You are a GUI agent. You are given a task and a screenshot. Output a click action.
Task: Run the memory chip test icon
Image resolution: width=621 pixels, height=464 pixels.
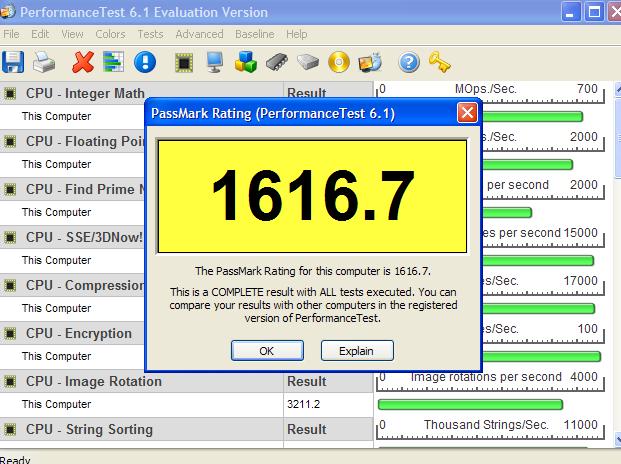277,62
